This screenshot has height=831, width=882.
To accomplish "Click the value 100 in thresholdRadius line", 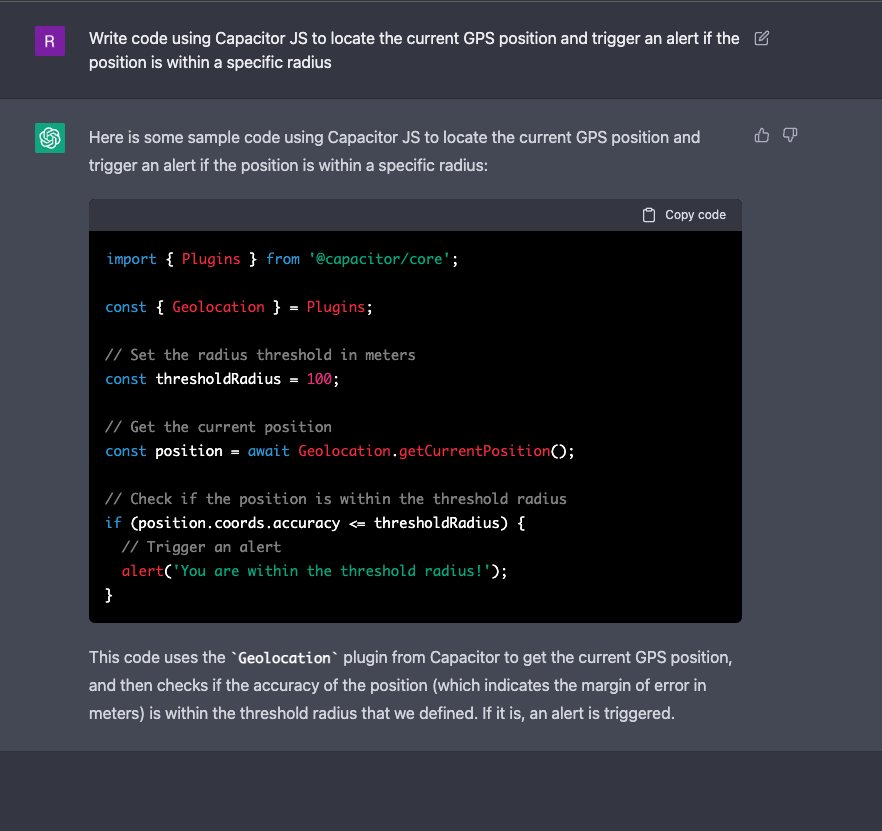I will (x=319, y=379).
